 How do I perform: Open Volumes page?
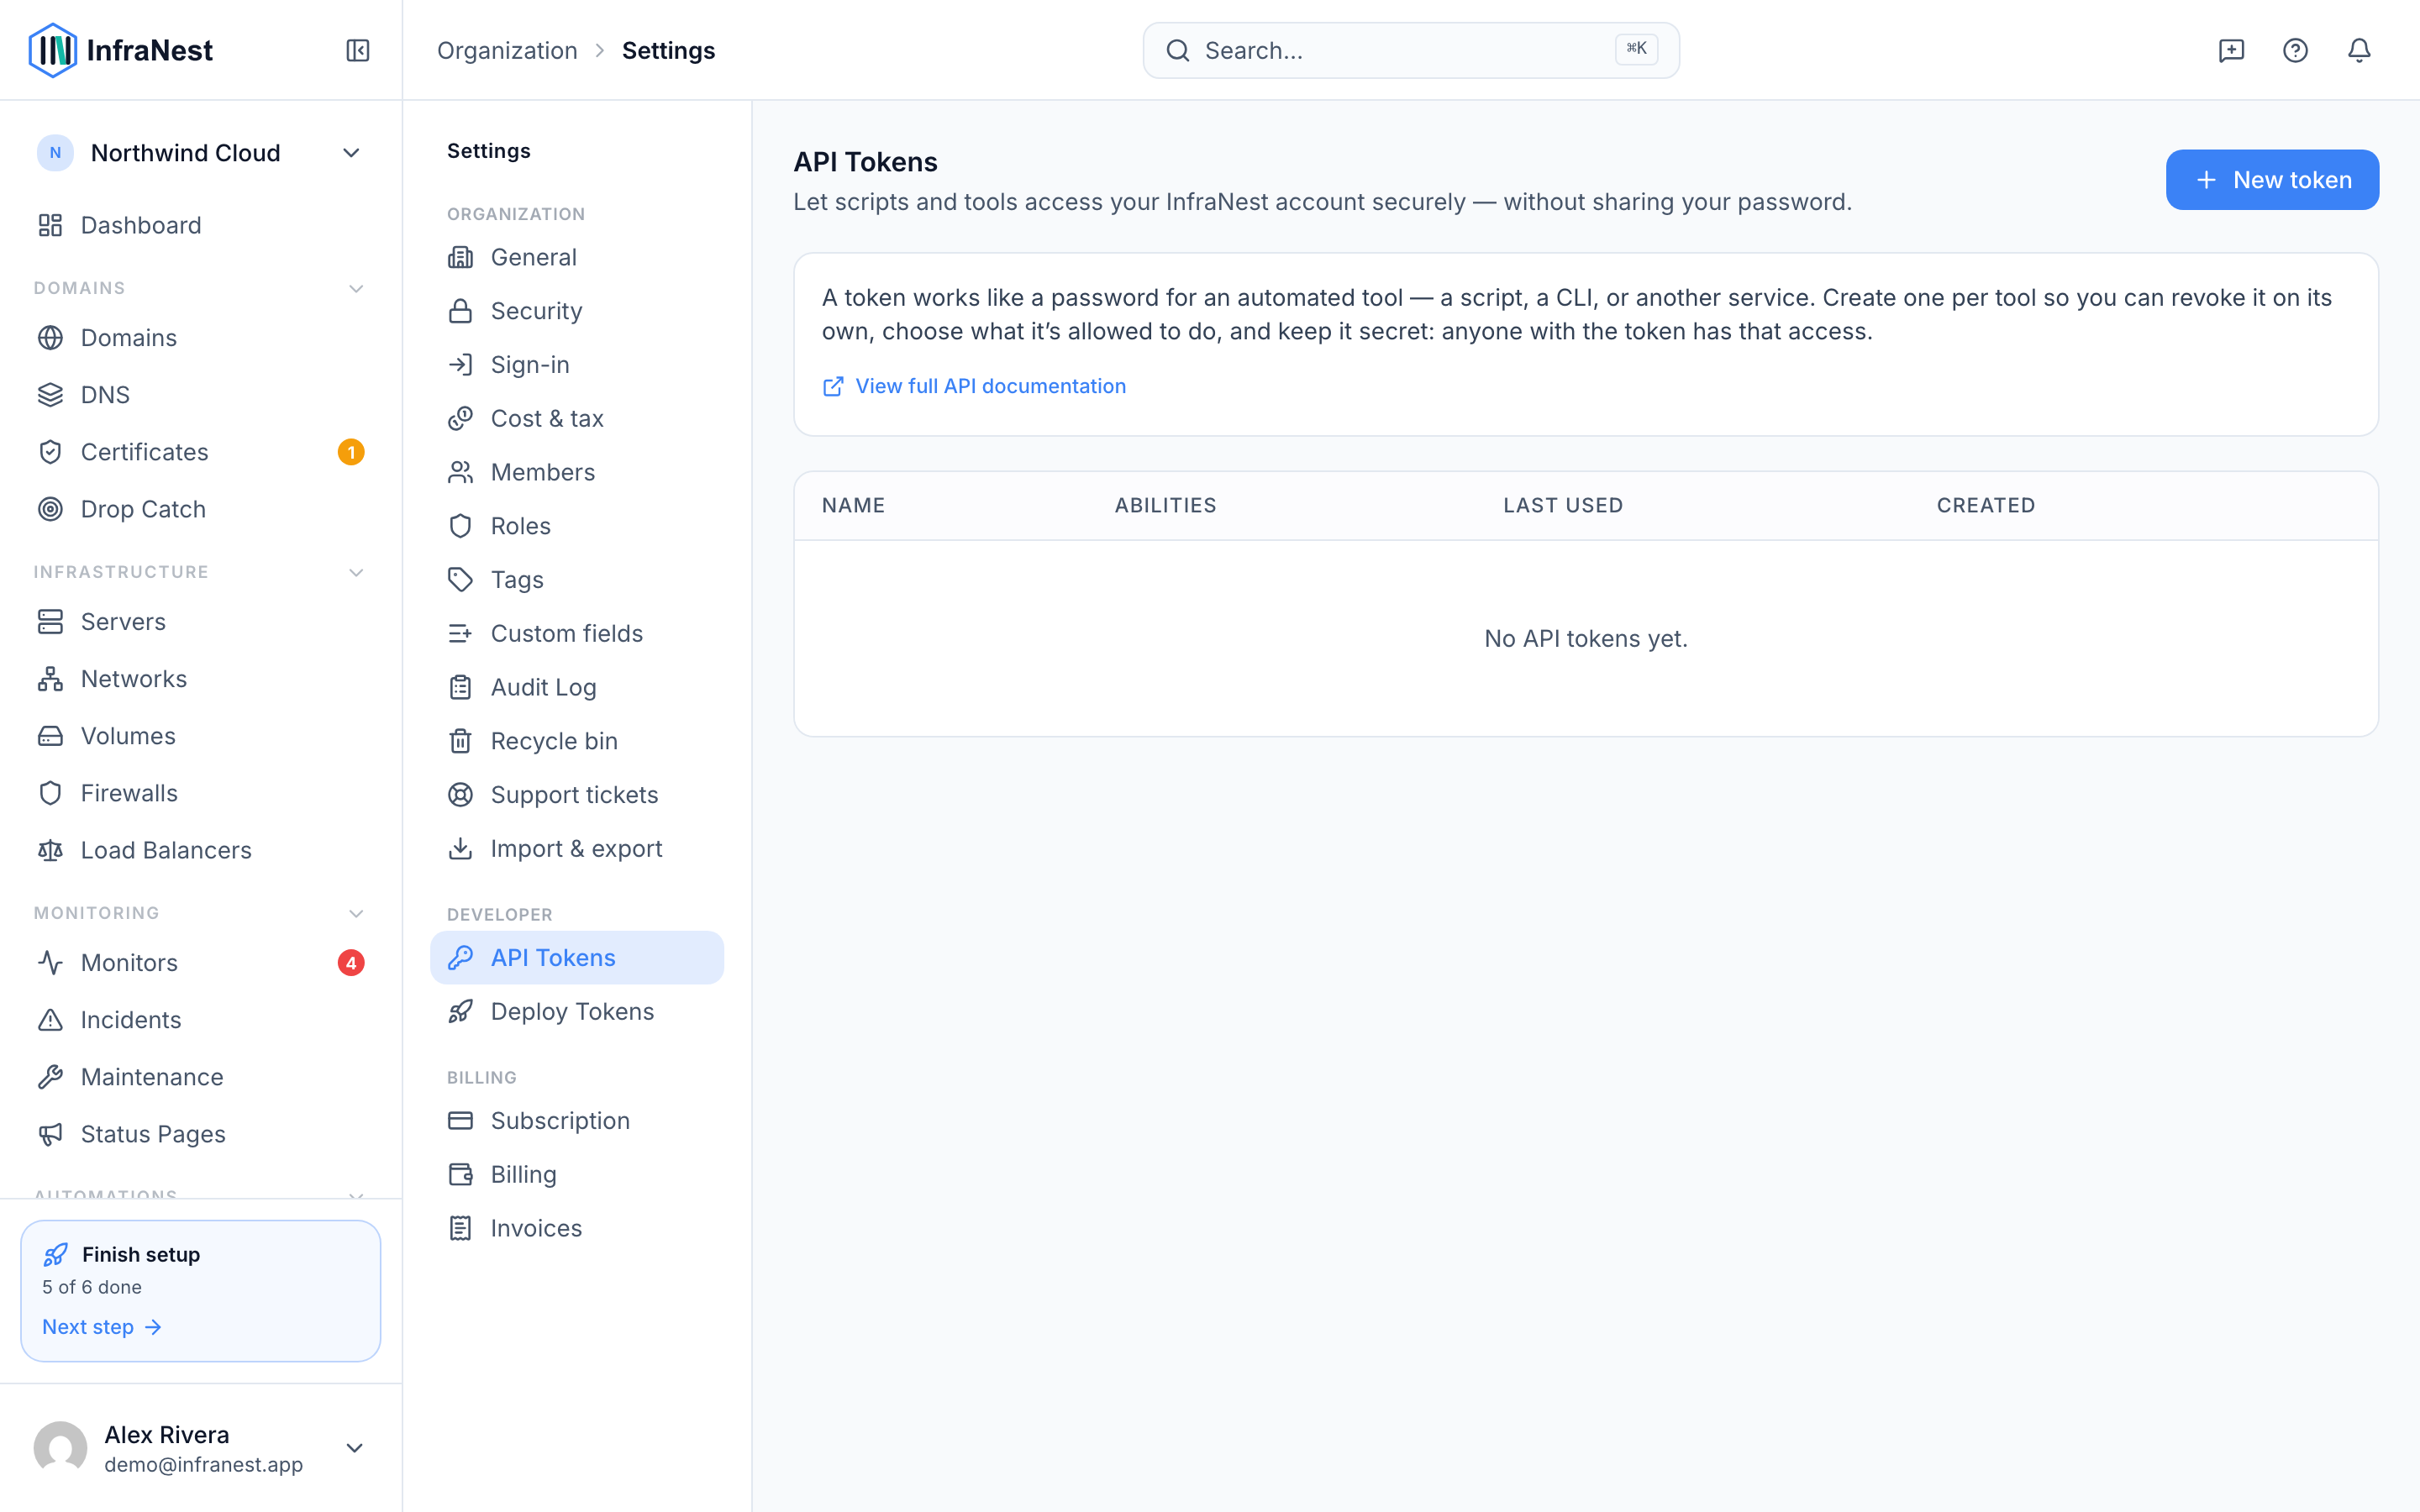(200, 736)
